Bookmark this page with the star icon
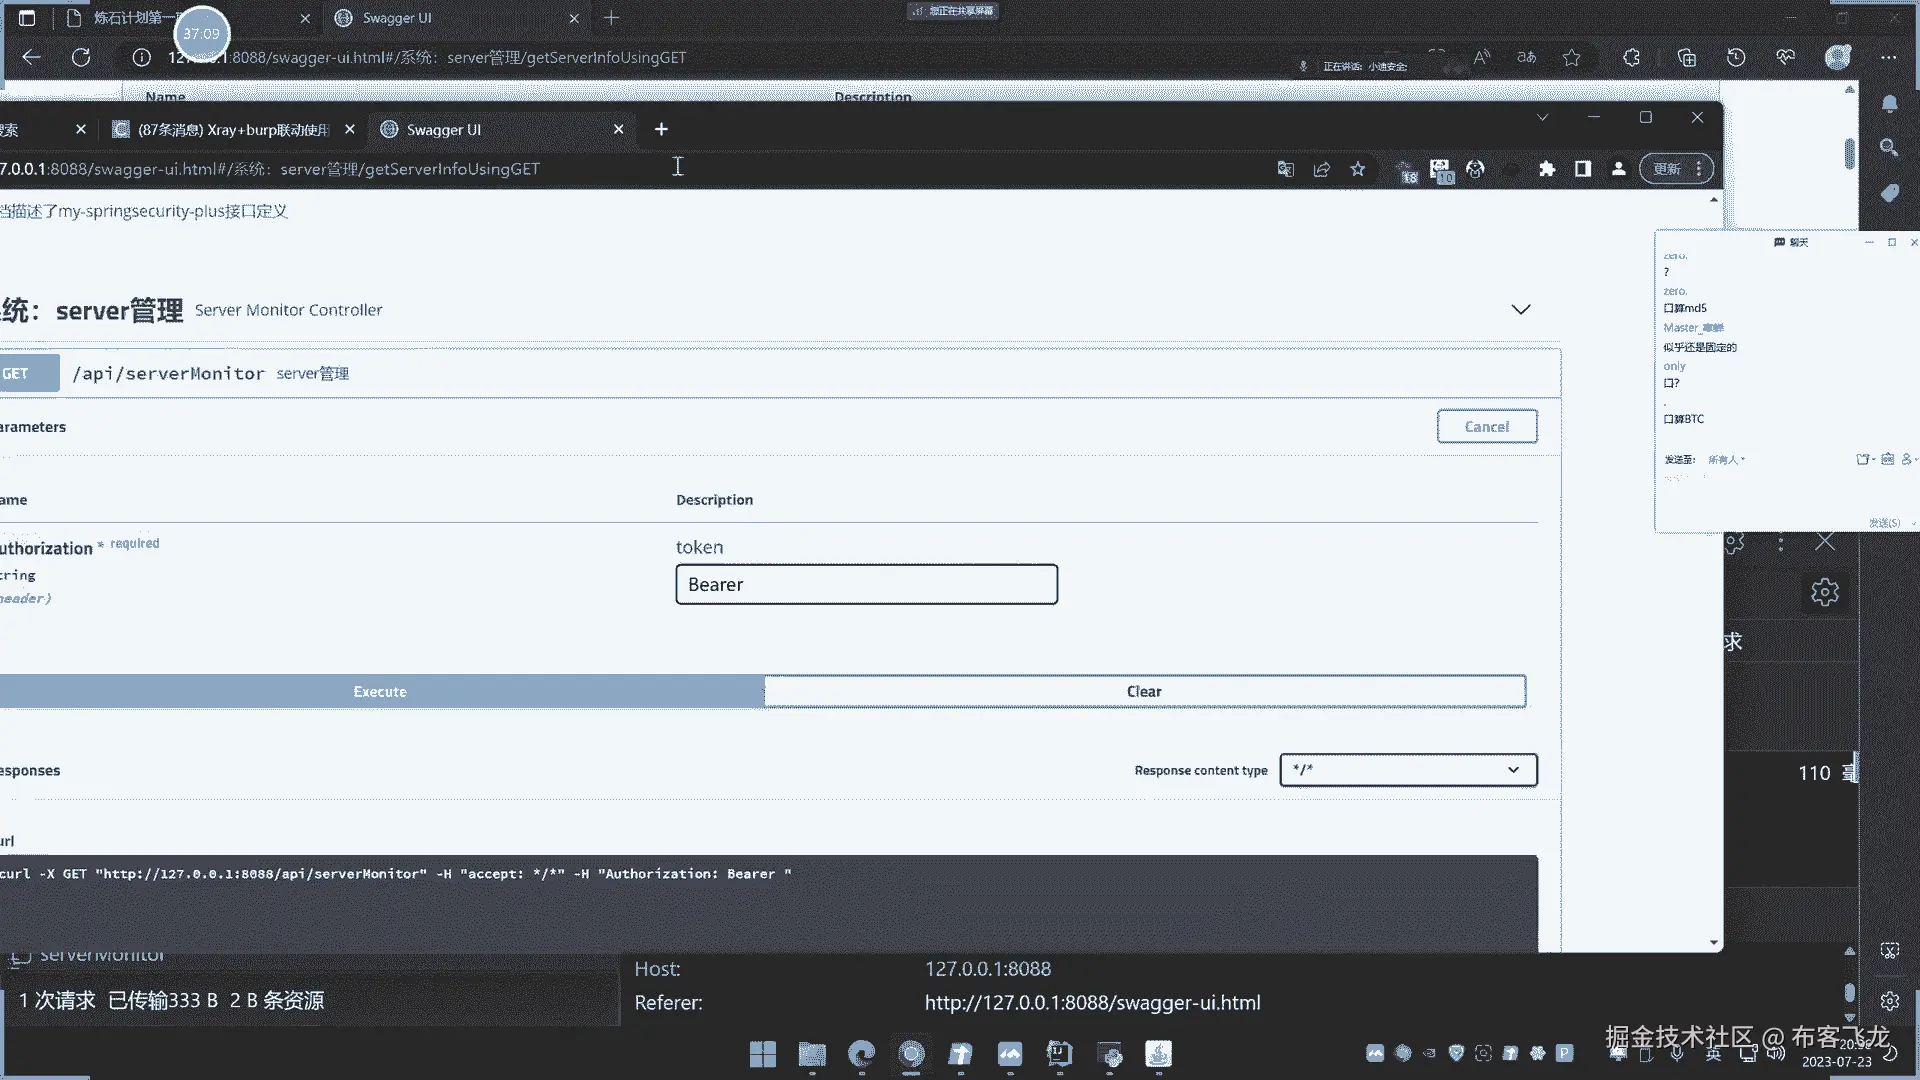This screenshot has width=1920, height=1080. pyautogui.click(x=1358, y=169)
